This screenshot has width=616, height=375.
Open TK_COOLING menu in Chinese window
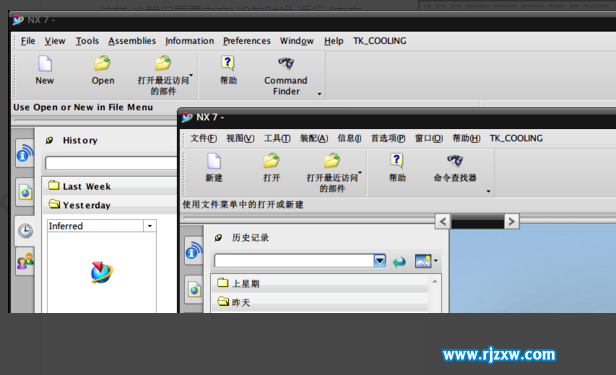[x=516, y=138]
